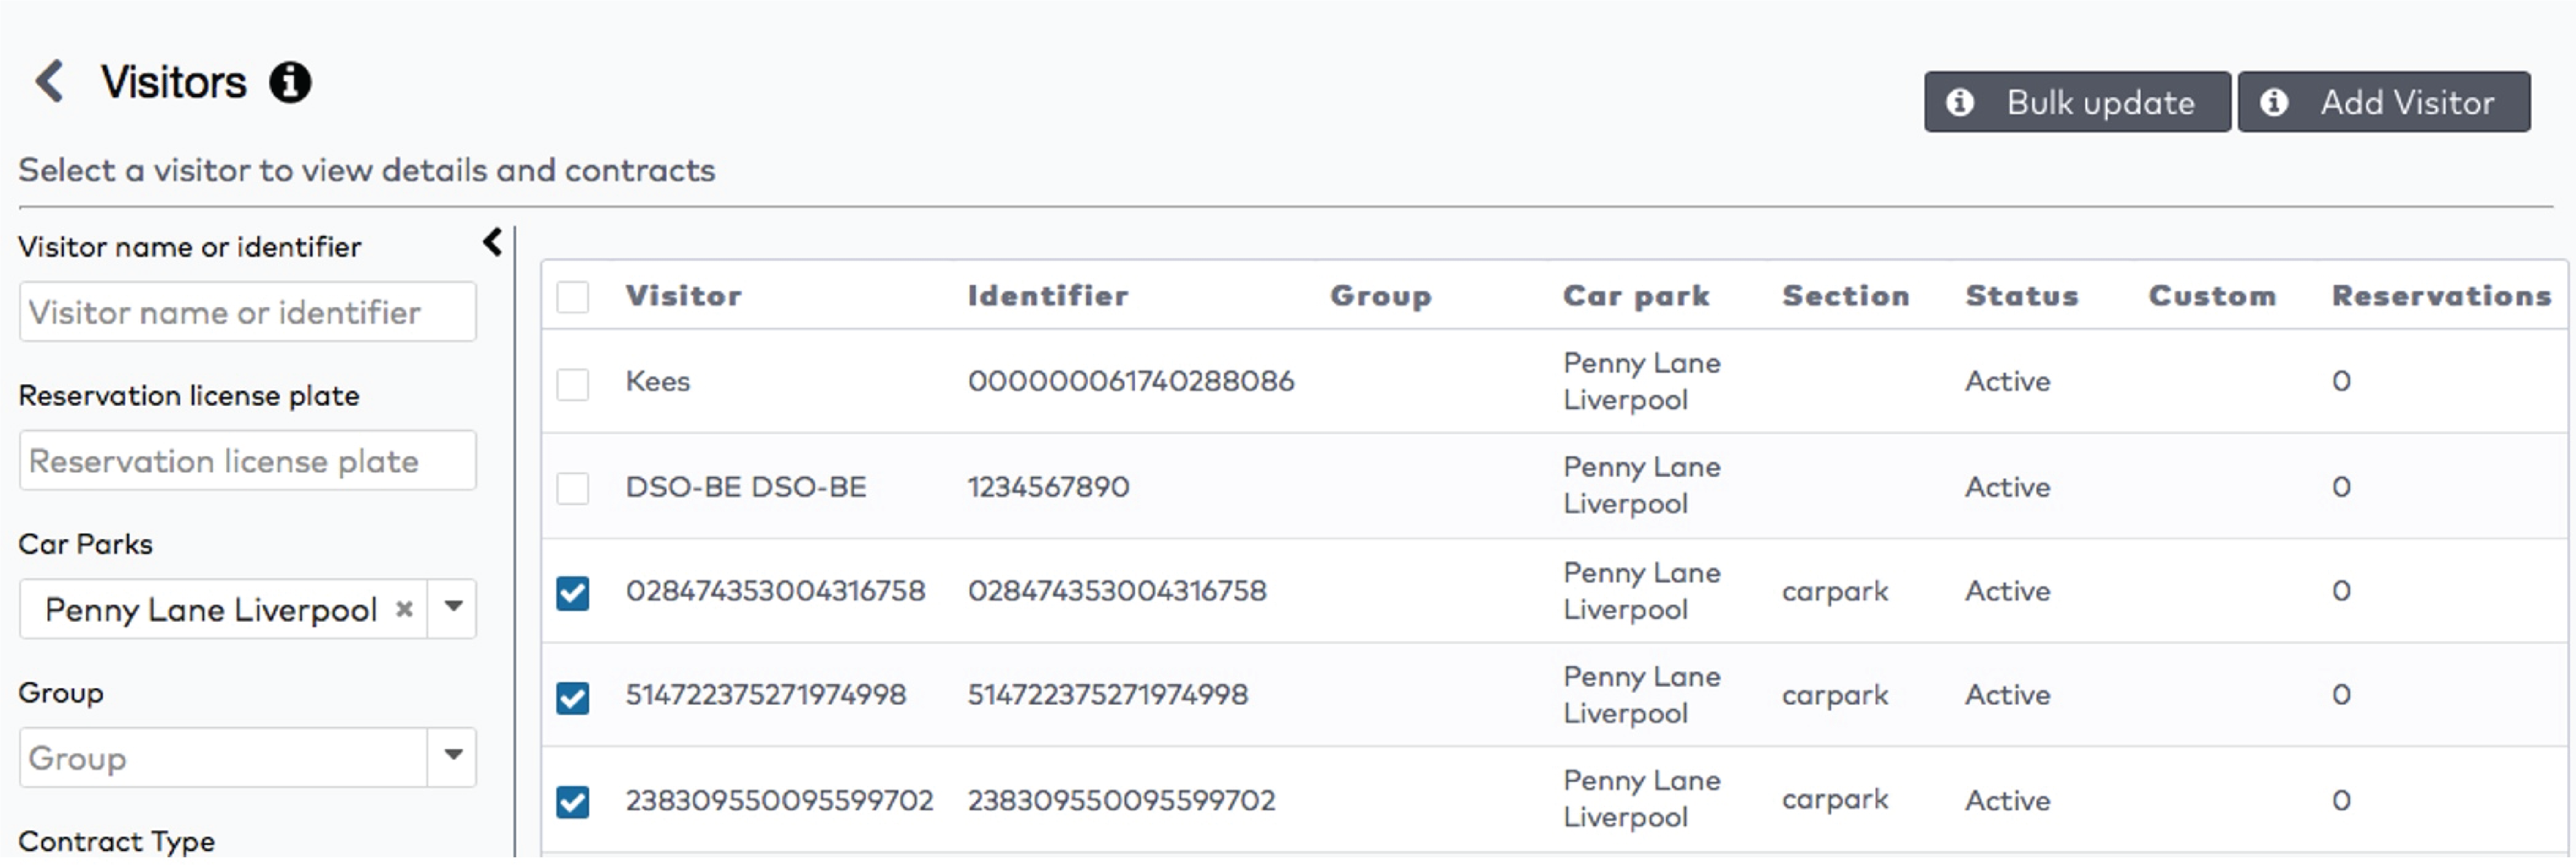Sort table by Visitor column header

pos(683,296)
